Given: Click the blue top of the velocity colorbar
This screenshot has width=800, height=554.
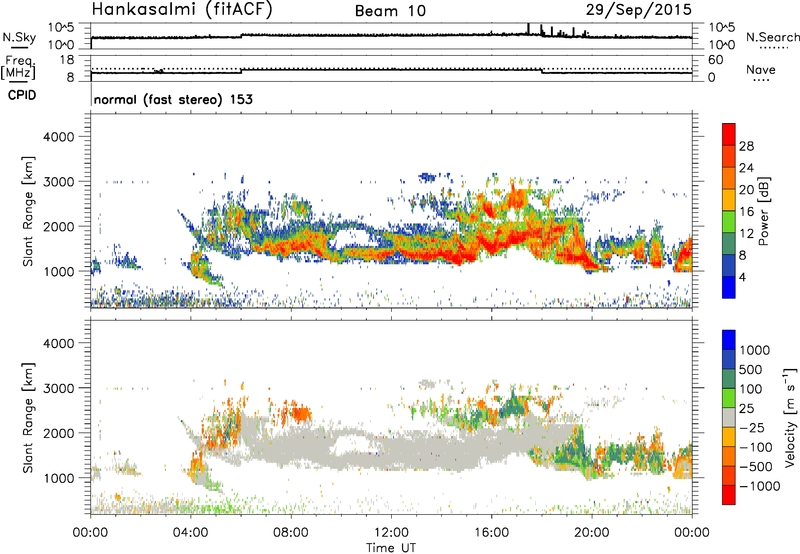Looking at the screenshot, I should pos(729,340).
